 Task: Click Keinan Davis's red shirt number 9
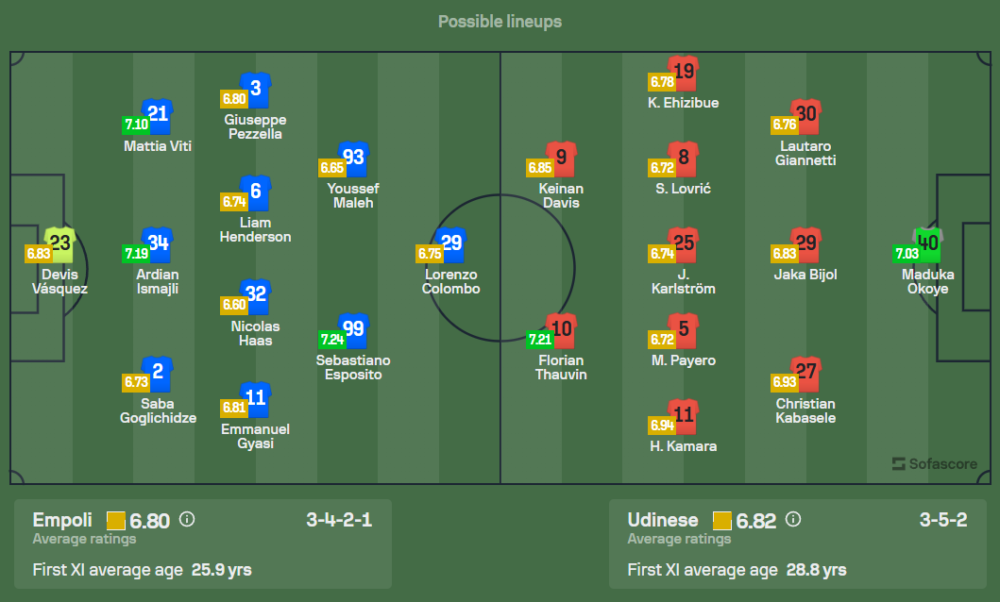561,157
